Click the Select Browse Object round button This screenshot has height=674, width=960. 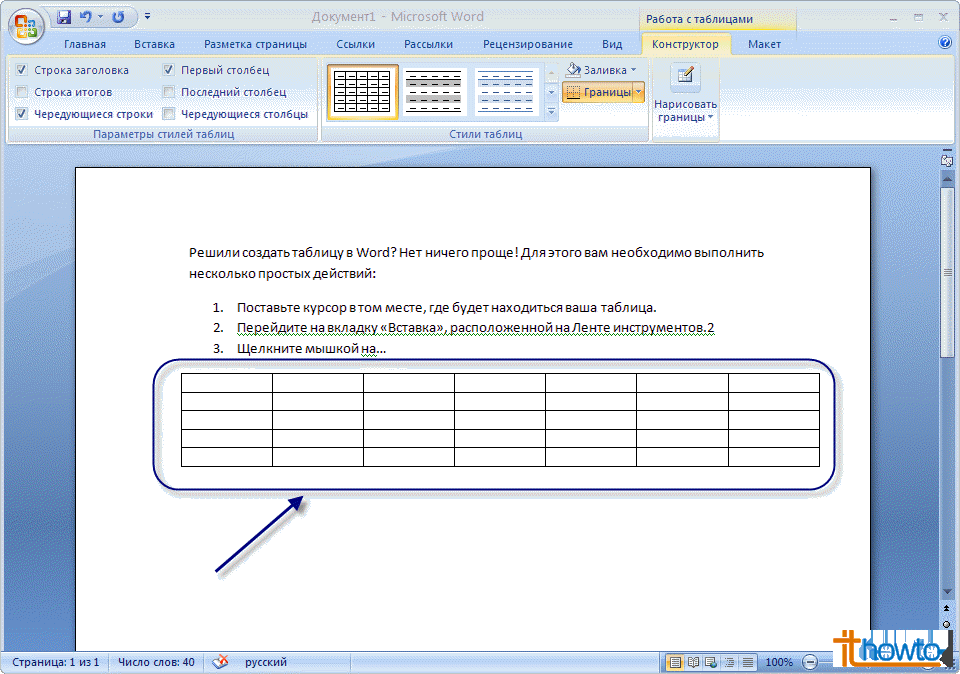point(947,624)
